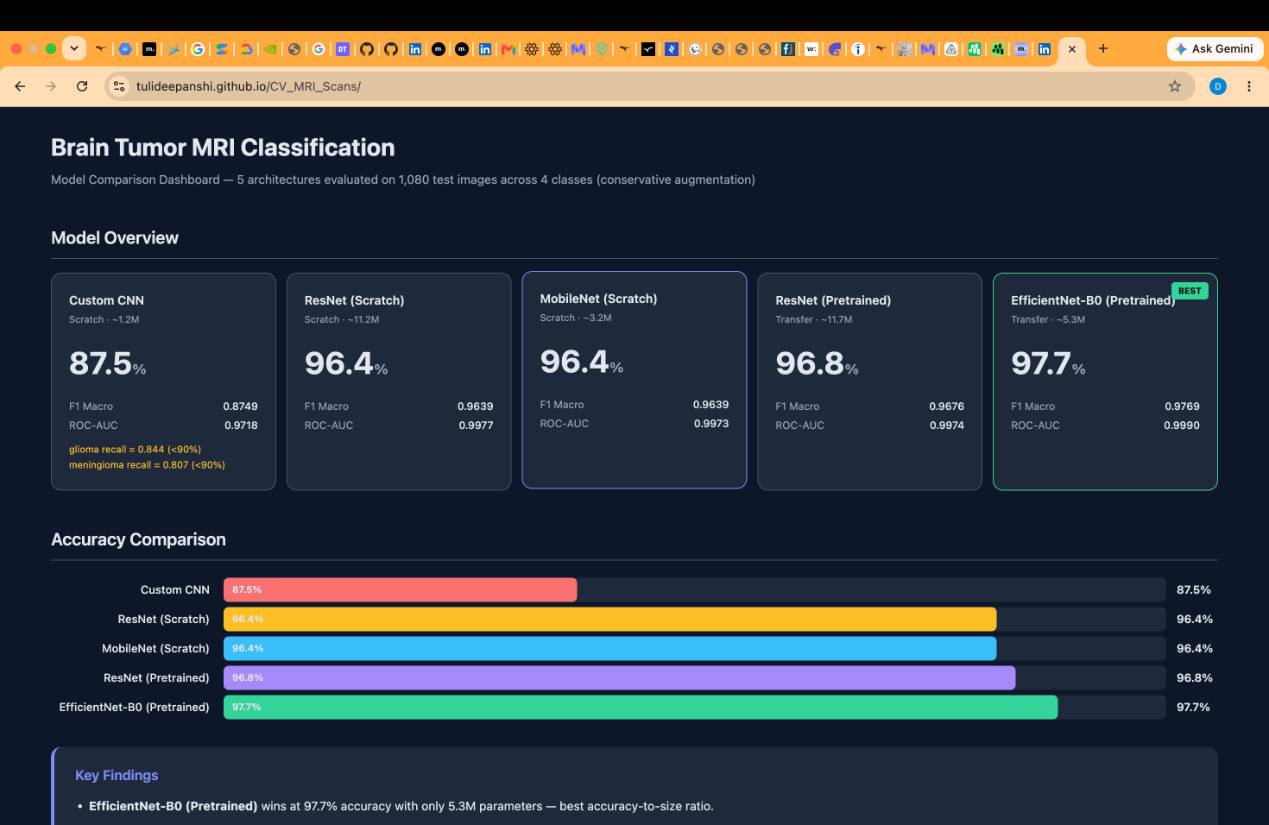Select the ResNet (Scratch) model card
This screenshot has height=825, width=1269.
click(x=399, y=382)
